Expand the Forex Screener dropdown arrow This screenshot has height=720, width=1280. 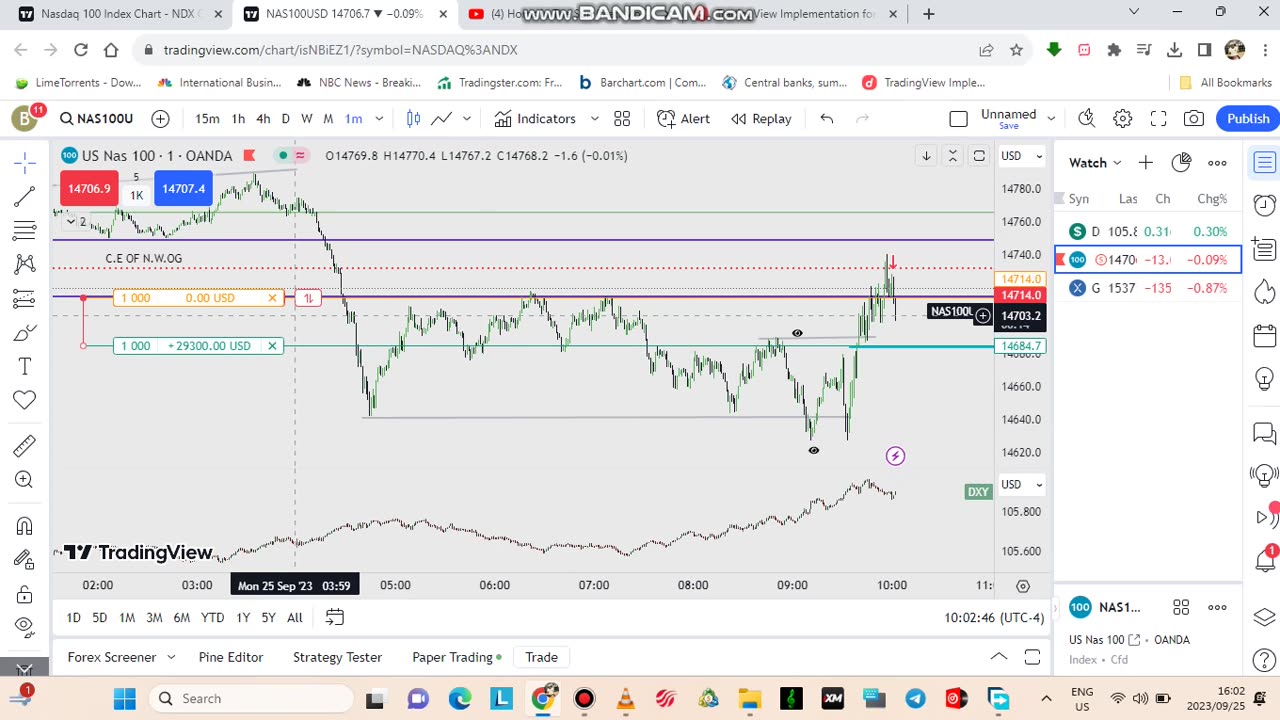click(x=171, y=657)
